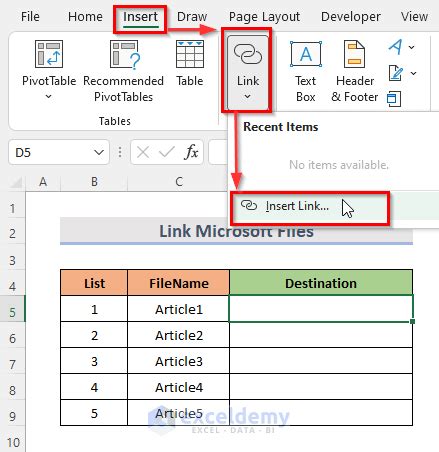Open the Name Box dropdown arrow
439x452 pixels.
pyautogui.click(x=99, y=153)
